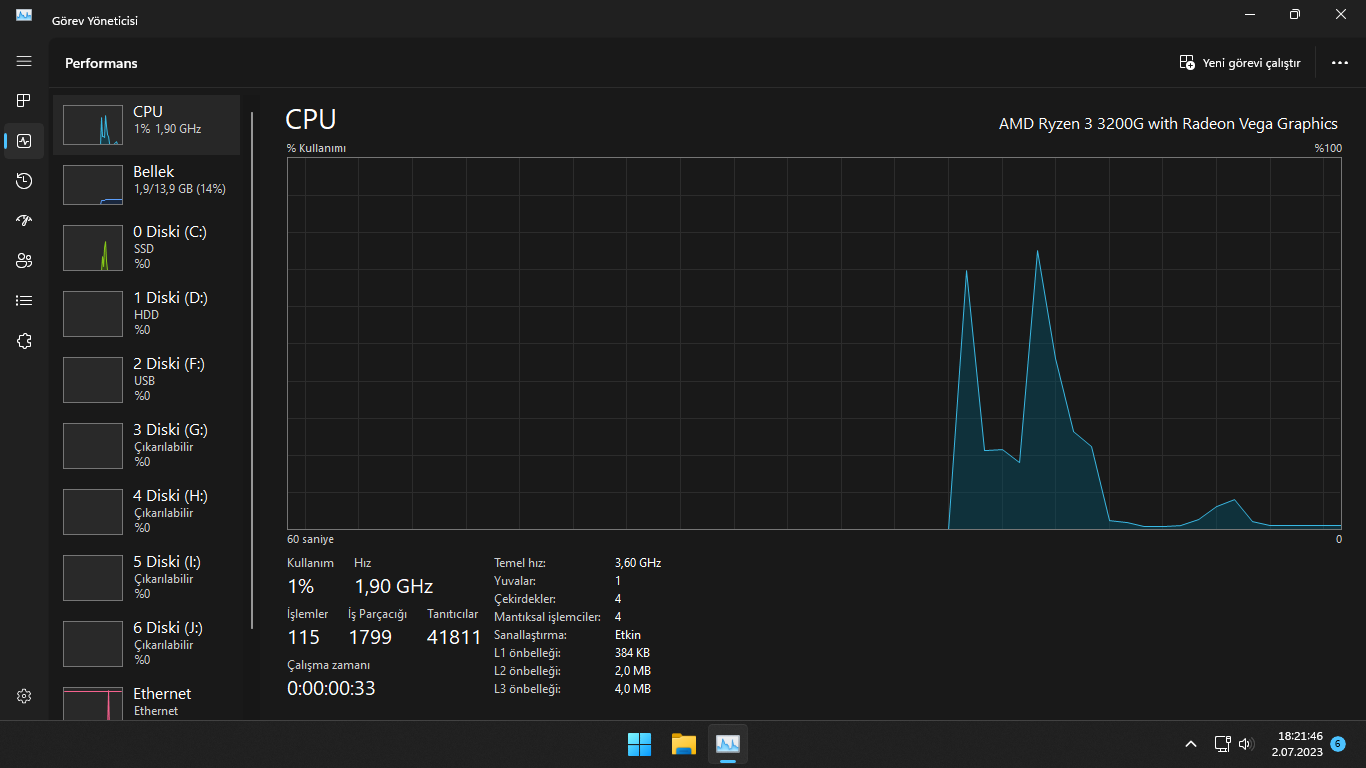
Task: Click the '% Kullanımı' graph label
Action: [x=316, y=148]
